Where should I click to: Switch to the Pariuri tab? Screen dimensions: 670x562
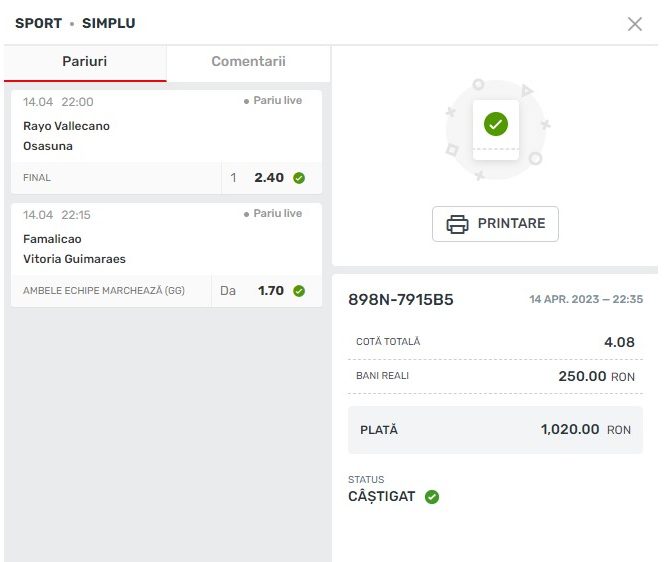[85, 62]
